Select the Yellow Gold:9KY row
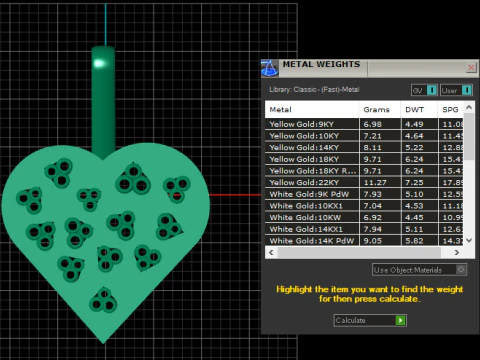 coord(364,124)
